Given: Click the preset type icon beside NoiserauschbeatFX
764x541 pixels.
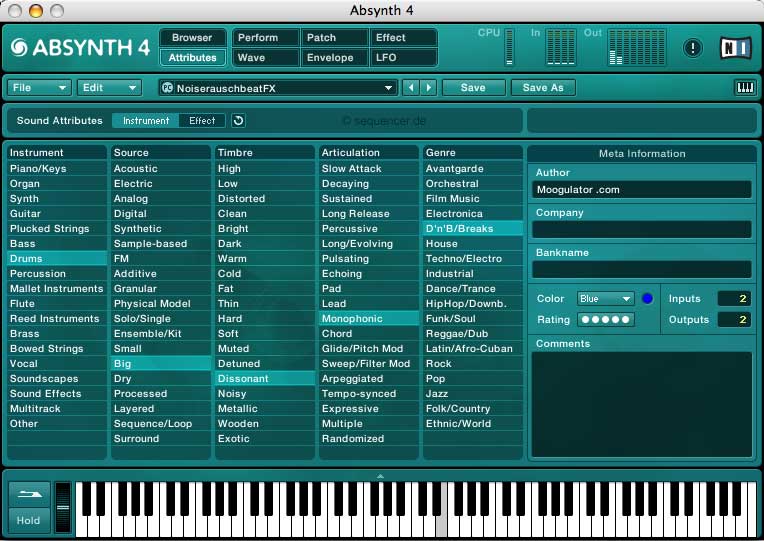Looking at the screenshot, I should click(x=167, y=88).
